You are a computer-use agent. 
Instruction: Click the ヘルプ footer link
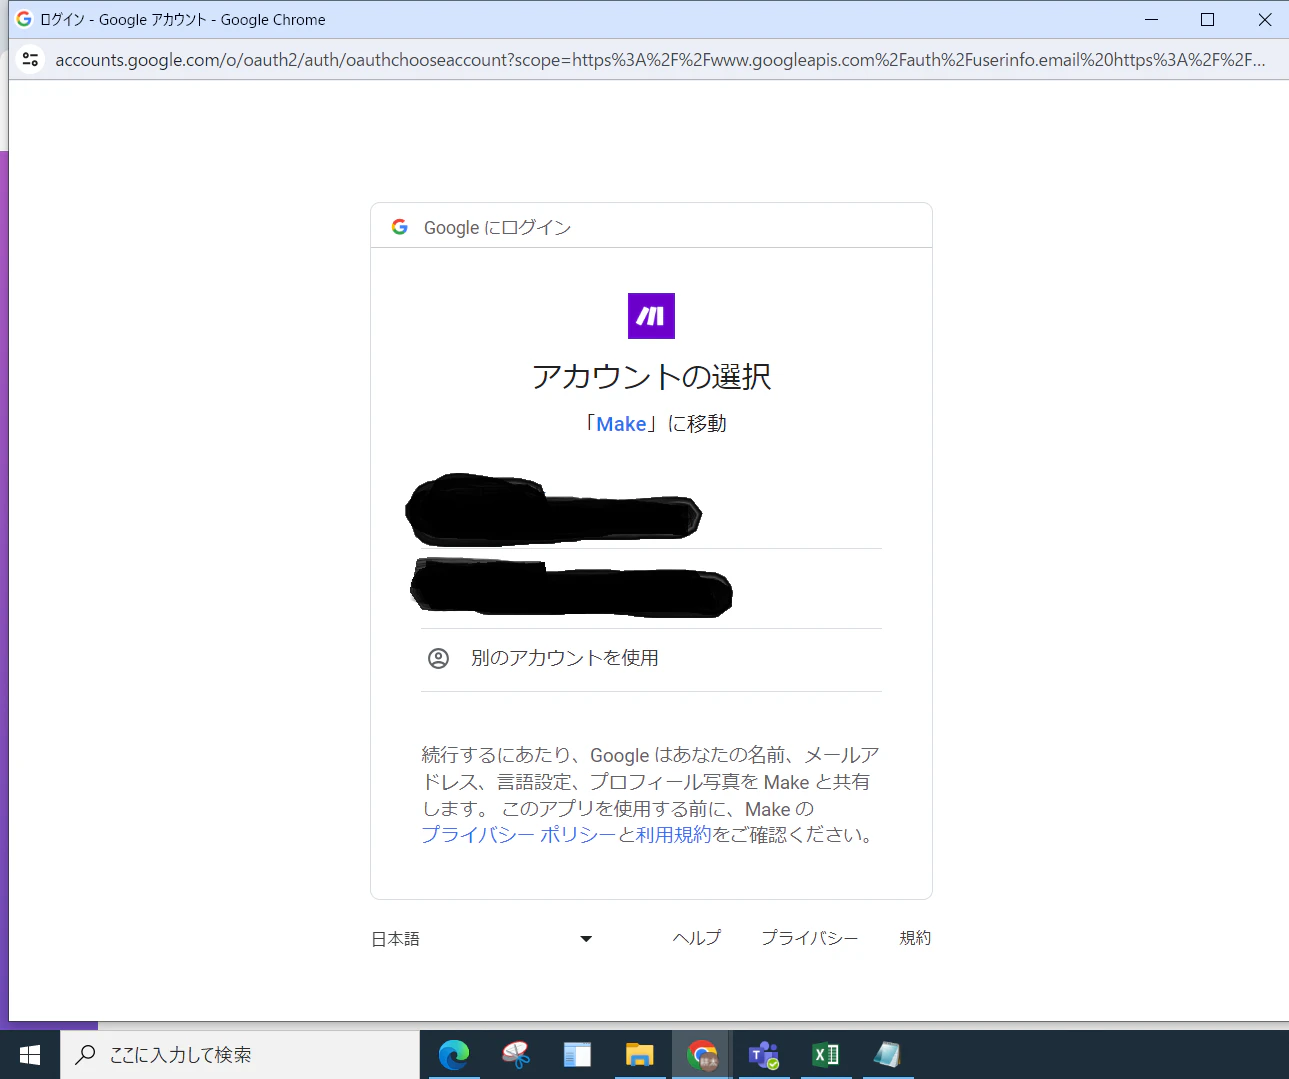pyautogui.click(x=696, y=938)
